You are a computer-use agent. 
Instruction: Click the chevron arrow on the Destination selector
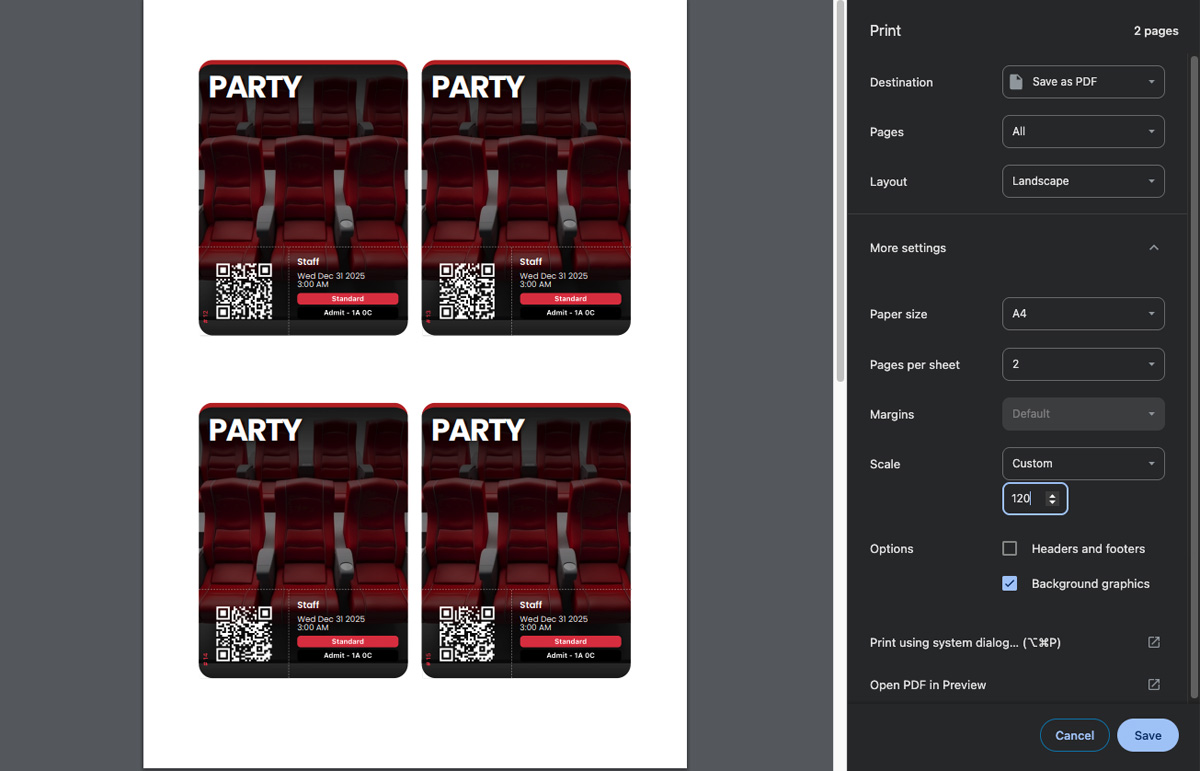pos(1152,82)
